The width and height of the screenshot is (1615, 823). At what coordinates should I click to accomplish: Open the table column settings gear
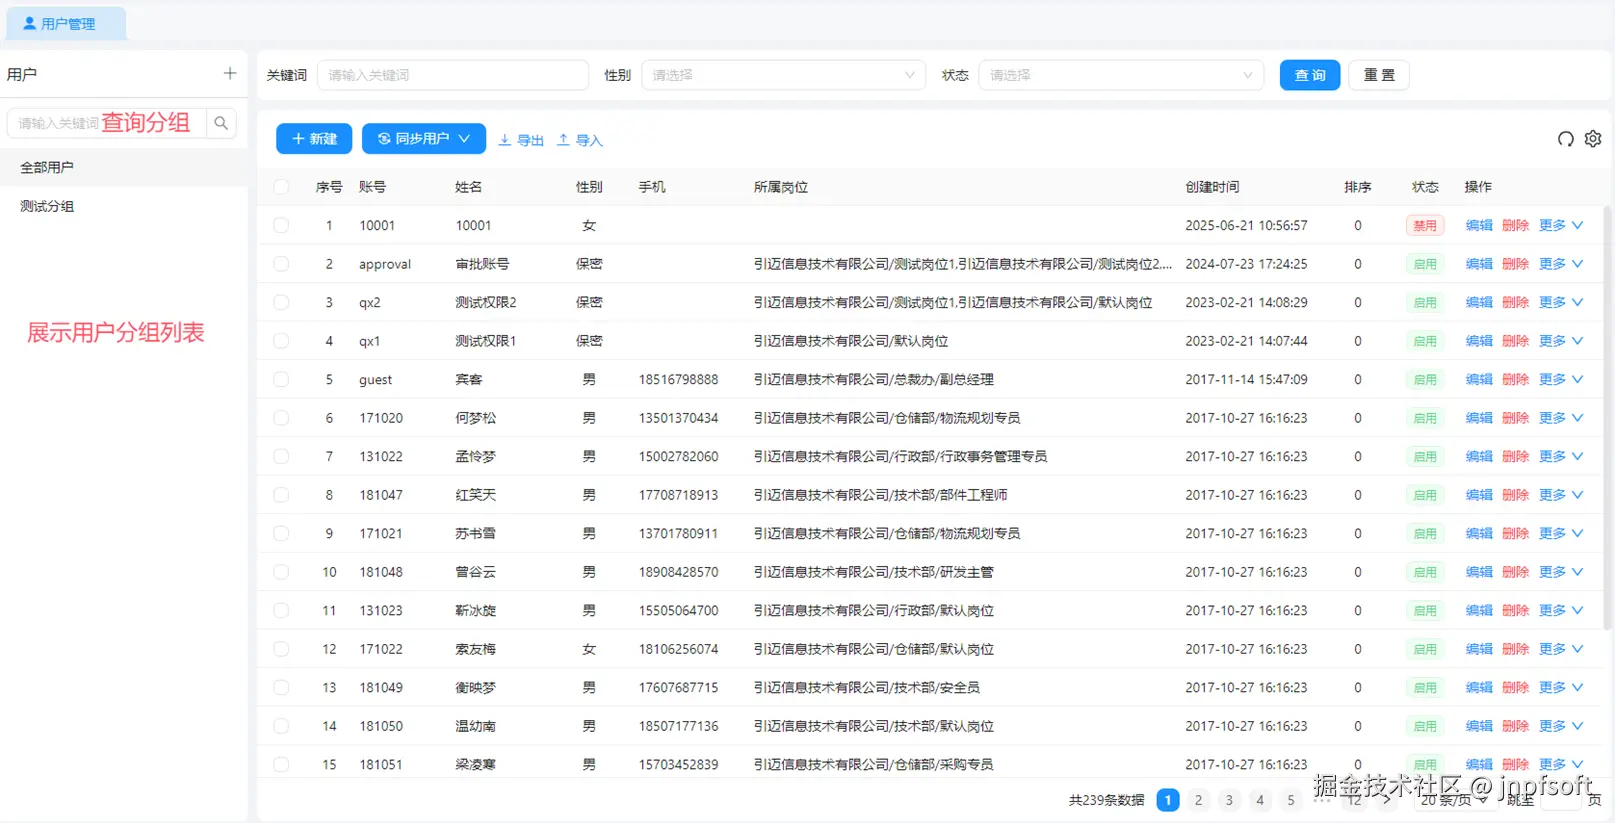pos(1593,139)
